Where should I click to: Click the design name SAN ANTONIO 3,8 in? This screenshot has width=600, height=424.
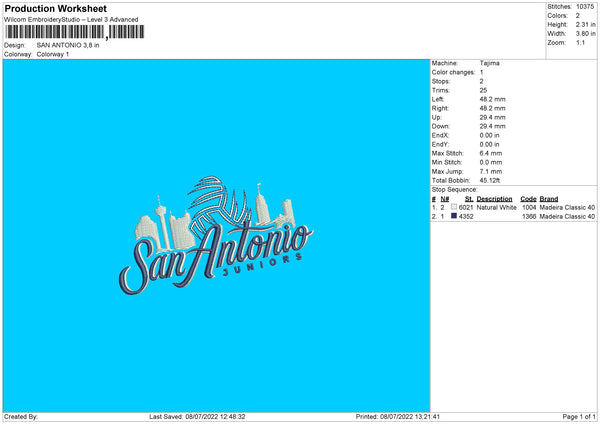(68, 45)
